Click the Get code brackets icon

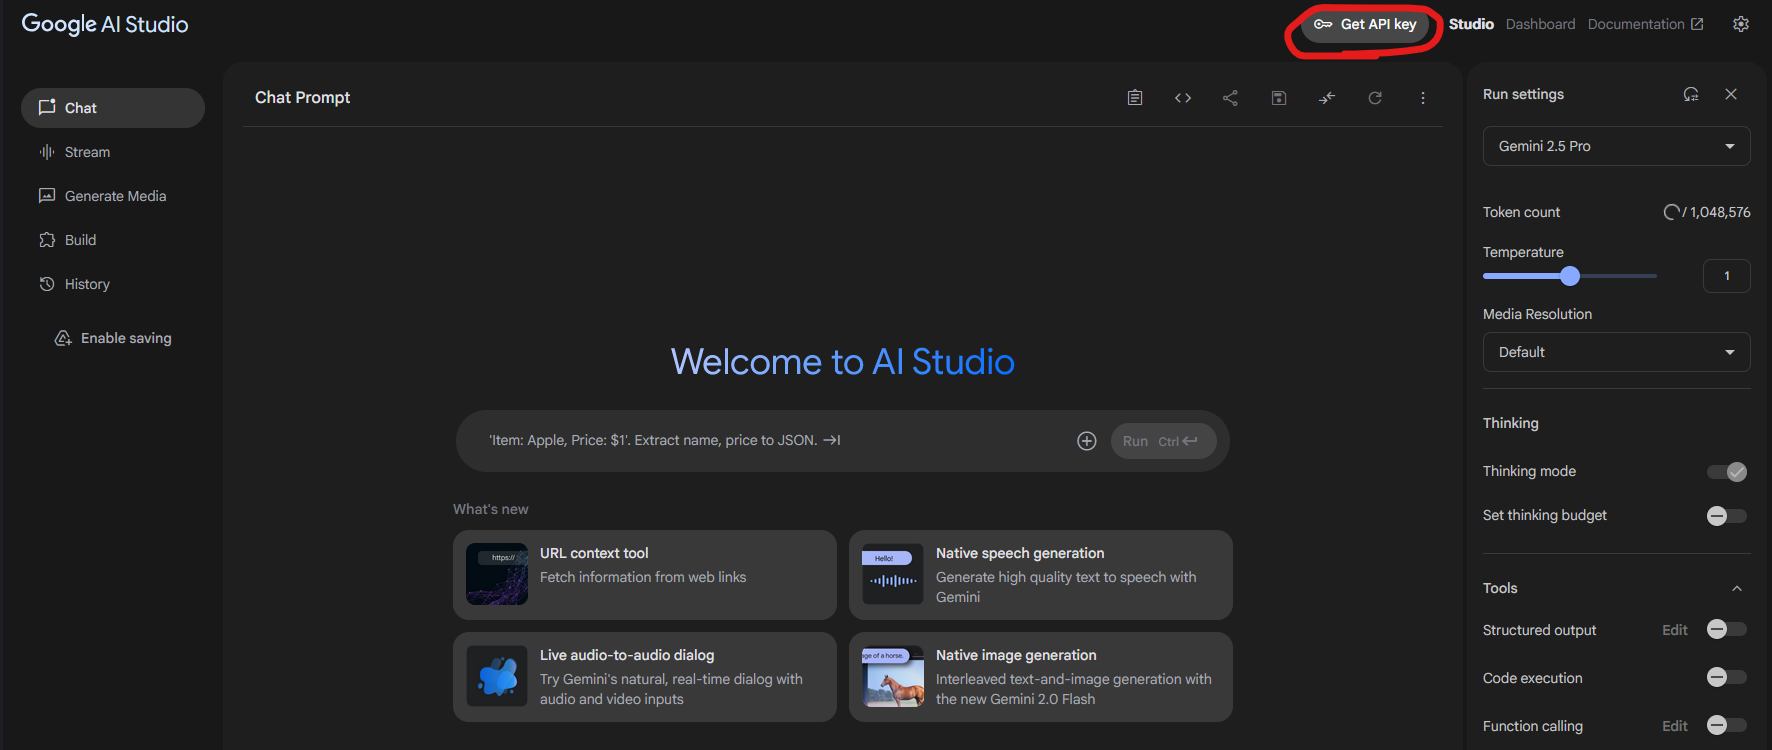[1183, 98]
